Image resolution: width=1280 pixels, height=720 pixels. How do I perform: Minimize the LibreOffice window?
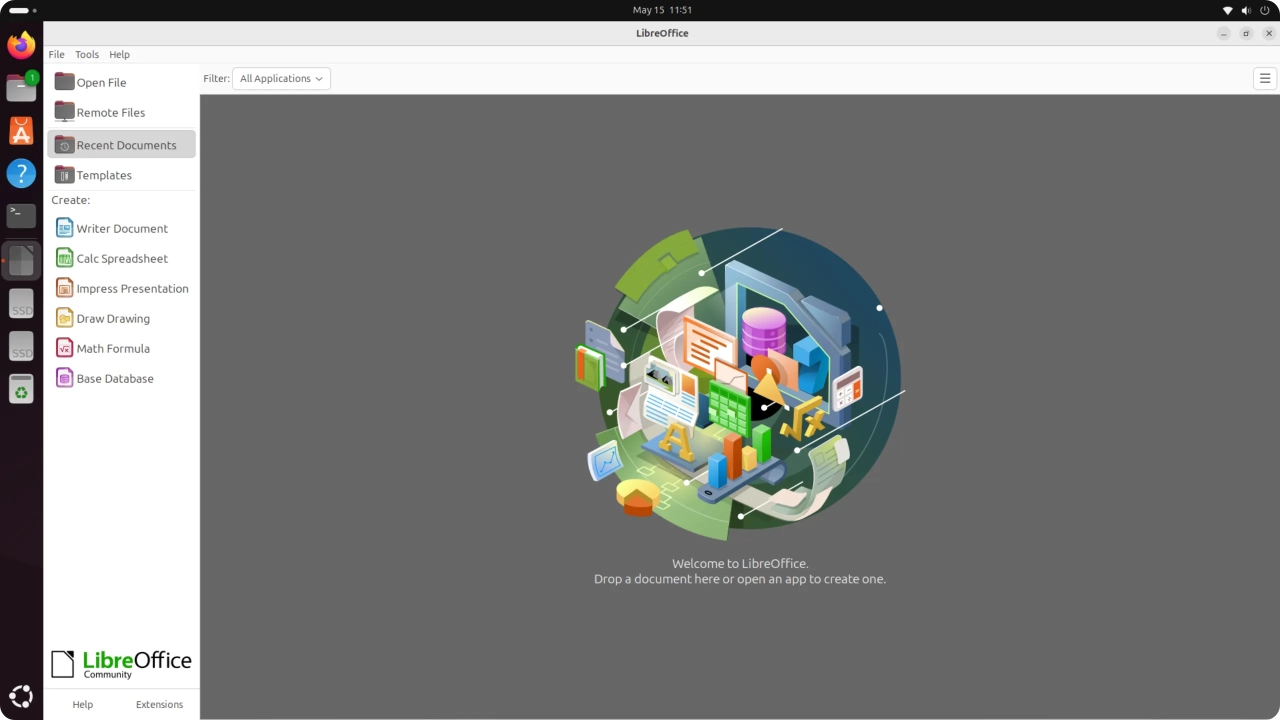[x=1224, y=33]
